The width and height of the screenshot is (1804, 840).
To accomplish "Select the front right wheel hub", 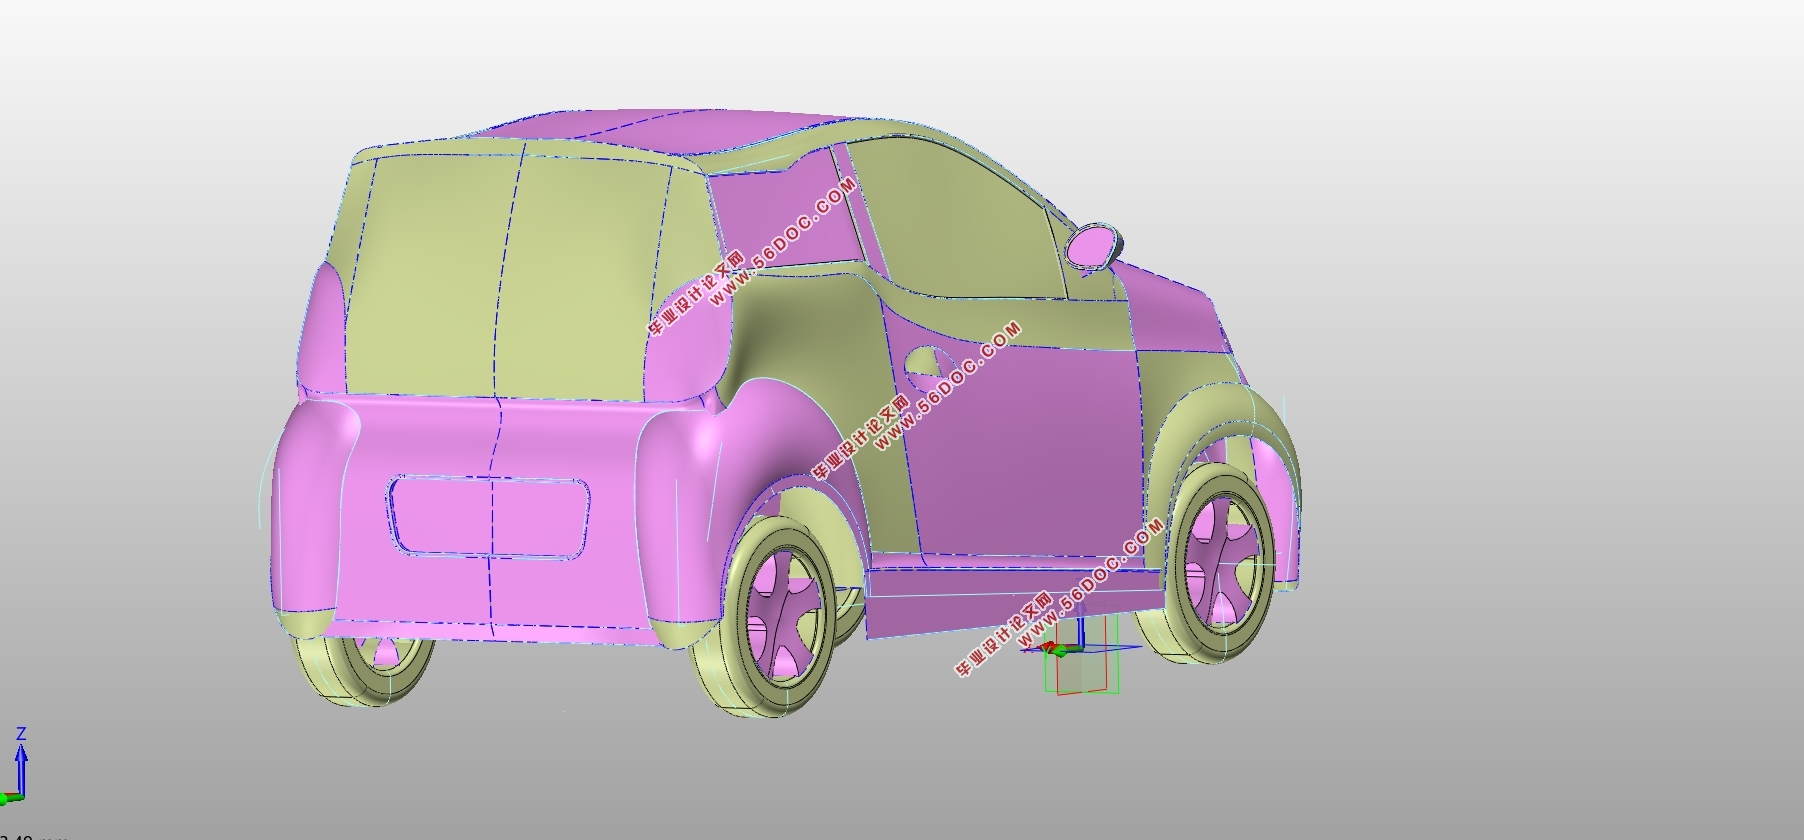I will click(x=1220, y=562).
